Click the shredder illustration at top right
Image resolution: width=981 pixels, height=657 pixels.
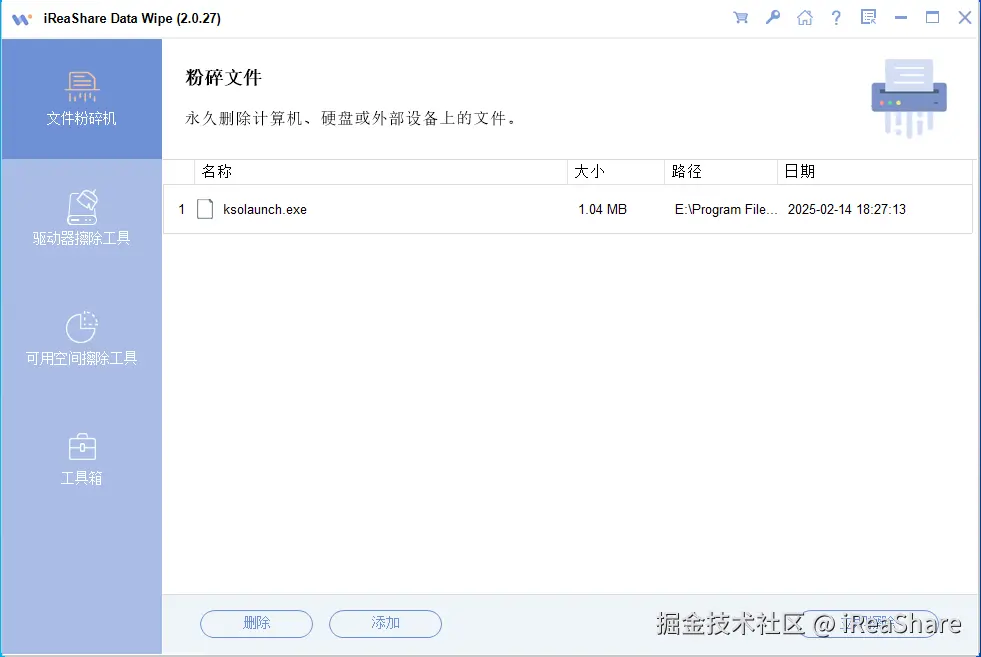(908, 97)
